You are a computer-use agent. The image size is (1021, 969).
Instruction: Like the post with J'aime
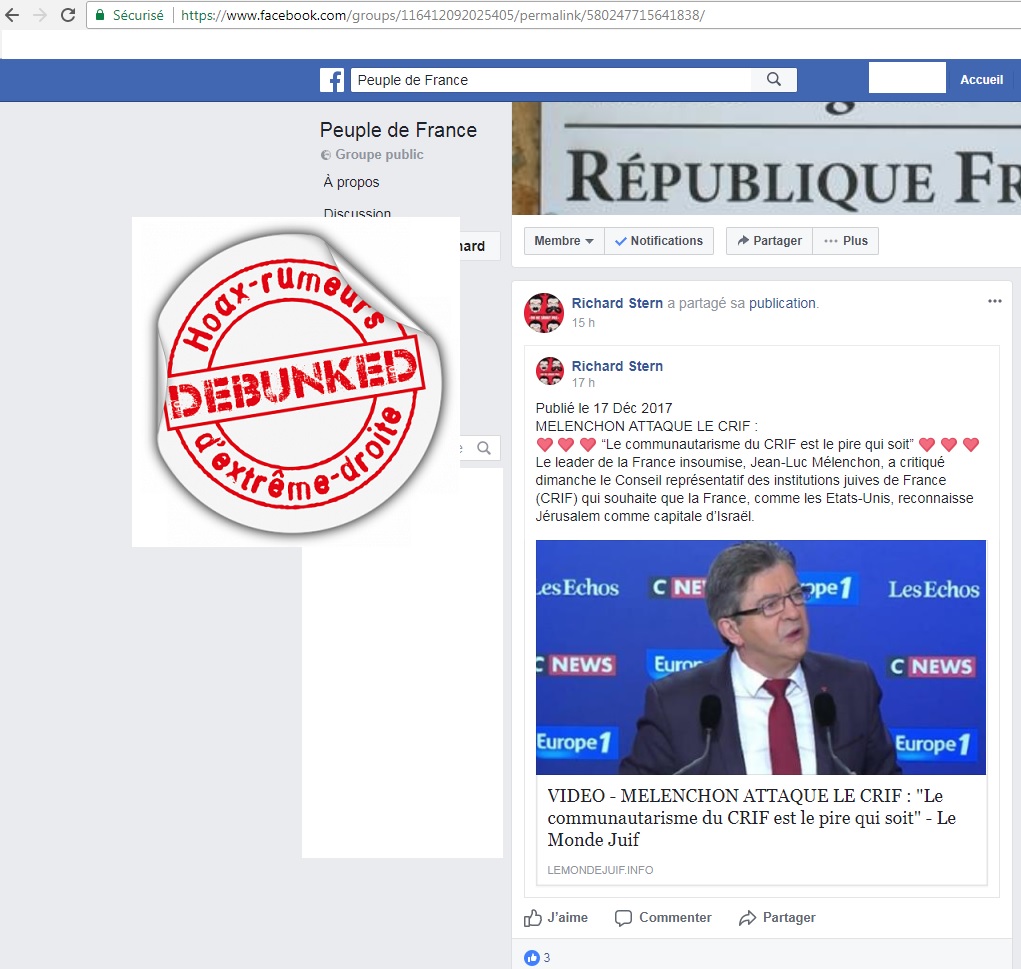point(555,918)
